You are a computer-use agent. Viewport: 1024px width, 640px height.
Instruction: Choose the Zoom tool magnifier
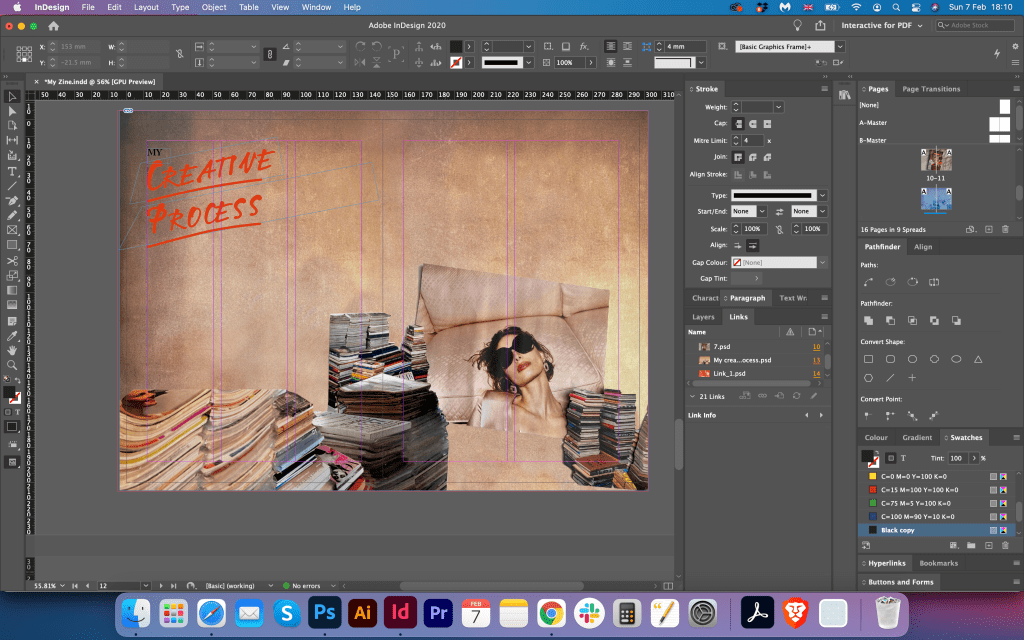[13, 365]
